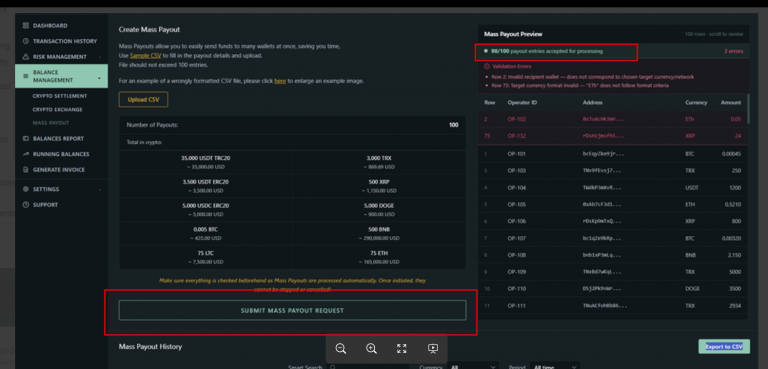
Task: Click the Risk Management warning triangle icon
Action: click(26, 57)
